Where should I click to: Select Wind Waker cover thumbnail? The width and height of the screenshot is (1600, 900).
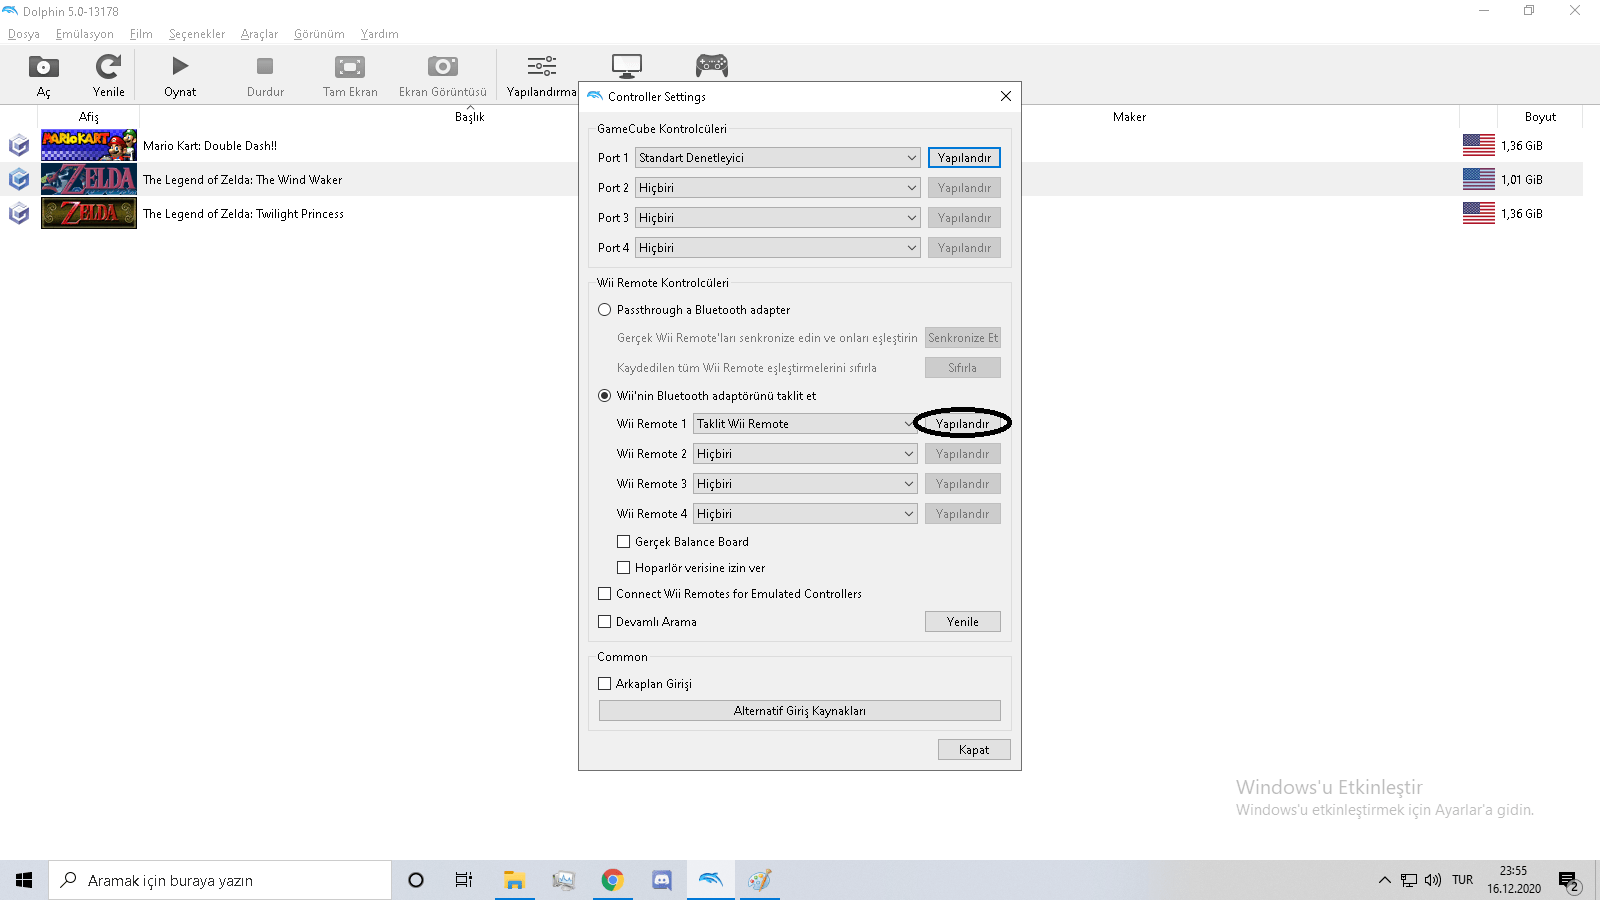coord(89,179)
